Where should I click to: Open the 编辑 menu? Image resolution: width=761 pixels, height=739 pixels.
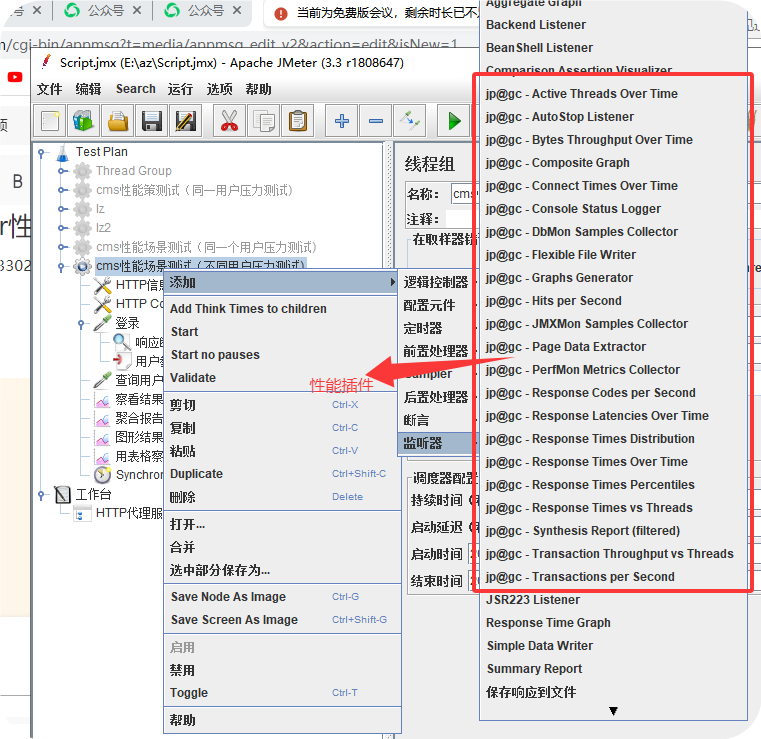click(88, 89)
